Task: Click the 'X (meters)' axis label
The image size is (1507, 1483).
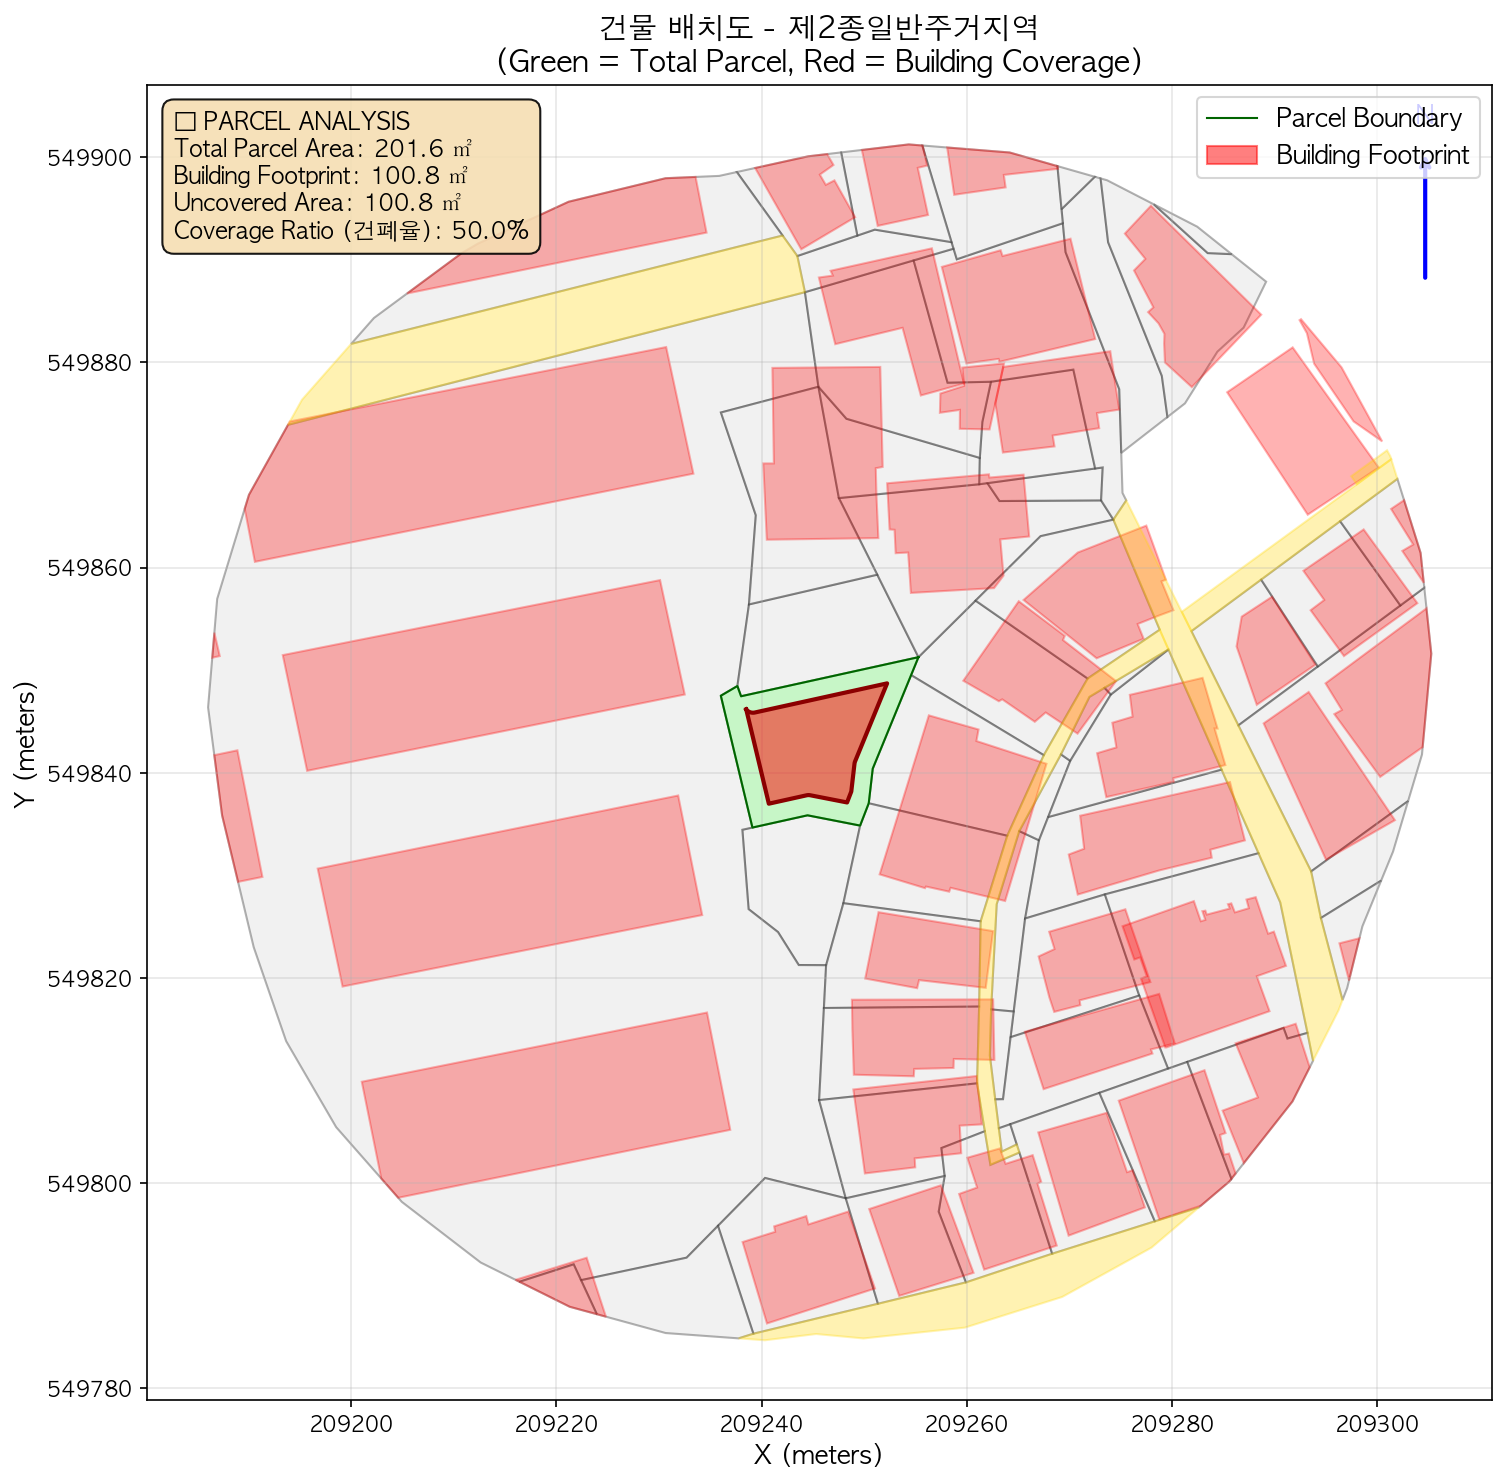Action: pyautogui.click(x=818, y=1454)
